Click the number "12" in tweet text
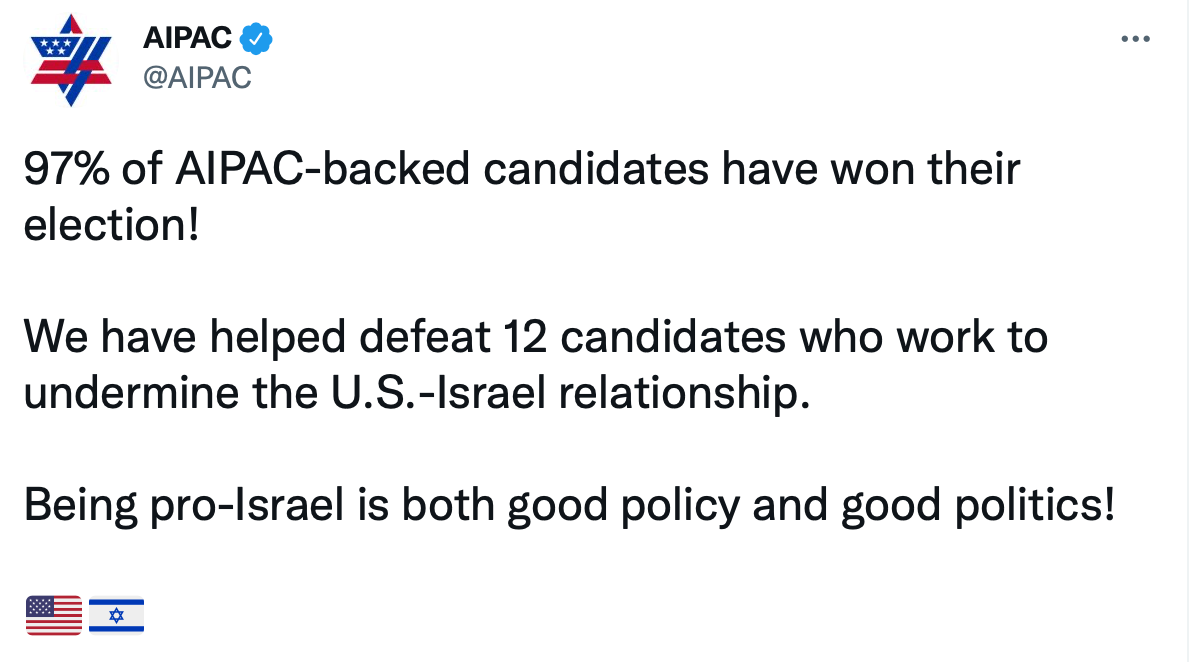 pos(525,337)
